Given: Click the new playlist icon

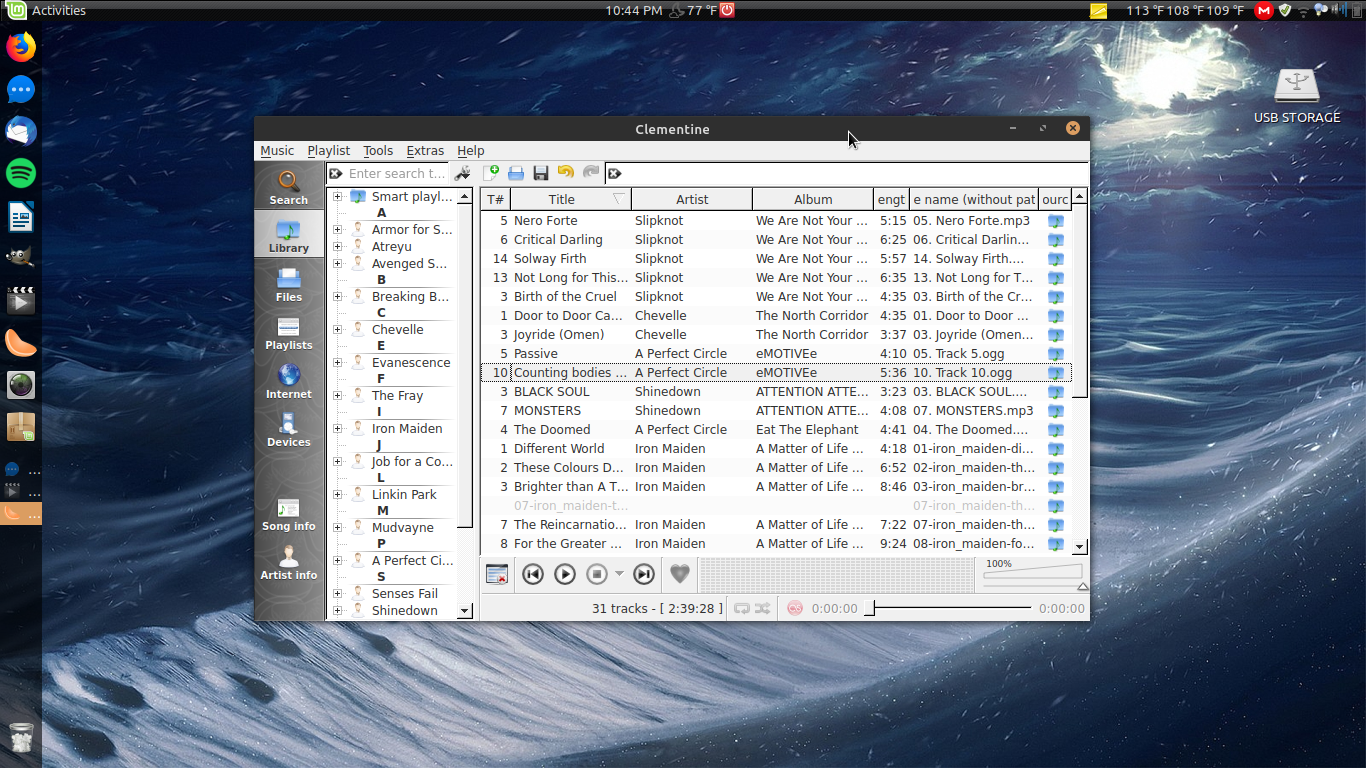Looking at the screenshot, I should tap(491, 173).
